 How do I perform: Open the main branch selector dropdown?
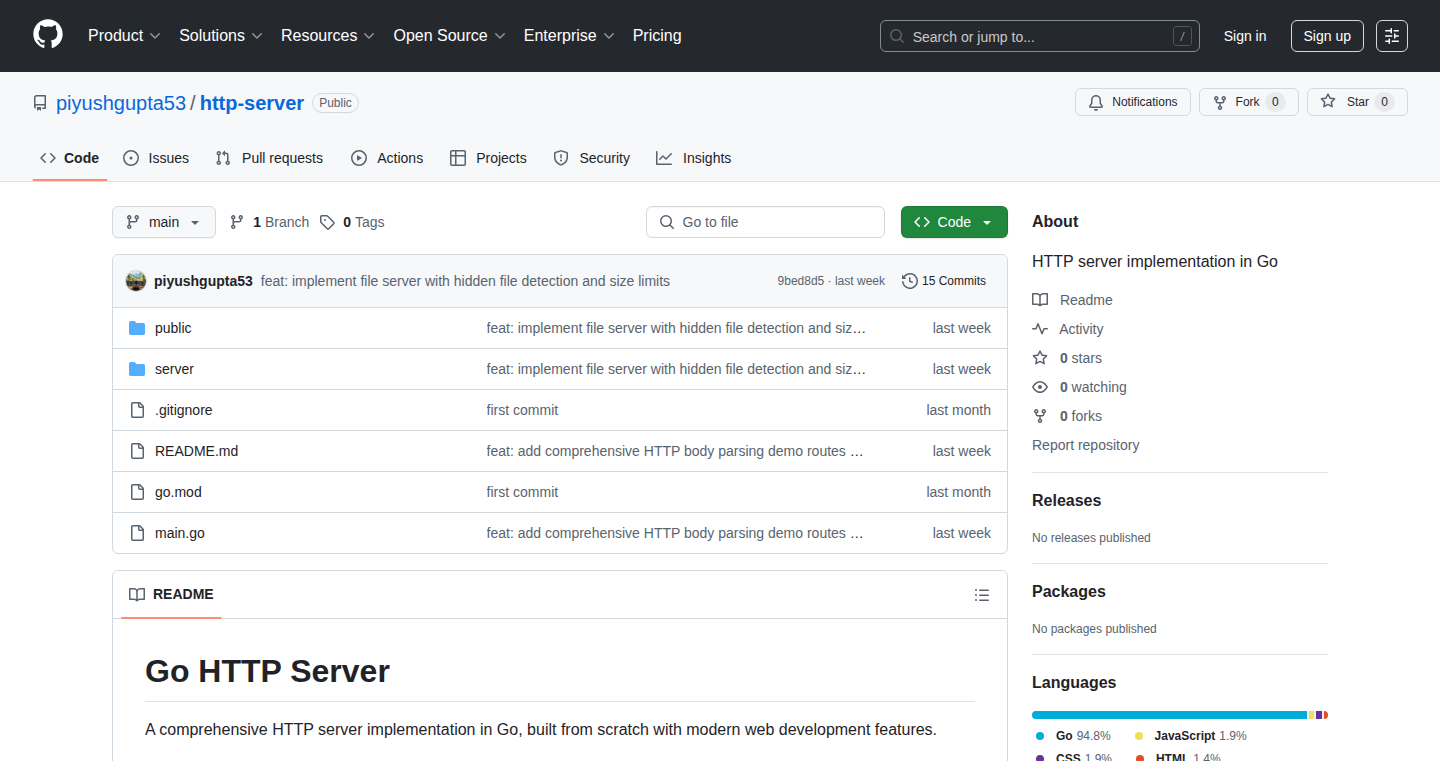coord(164,222)
